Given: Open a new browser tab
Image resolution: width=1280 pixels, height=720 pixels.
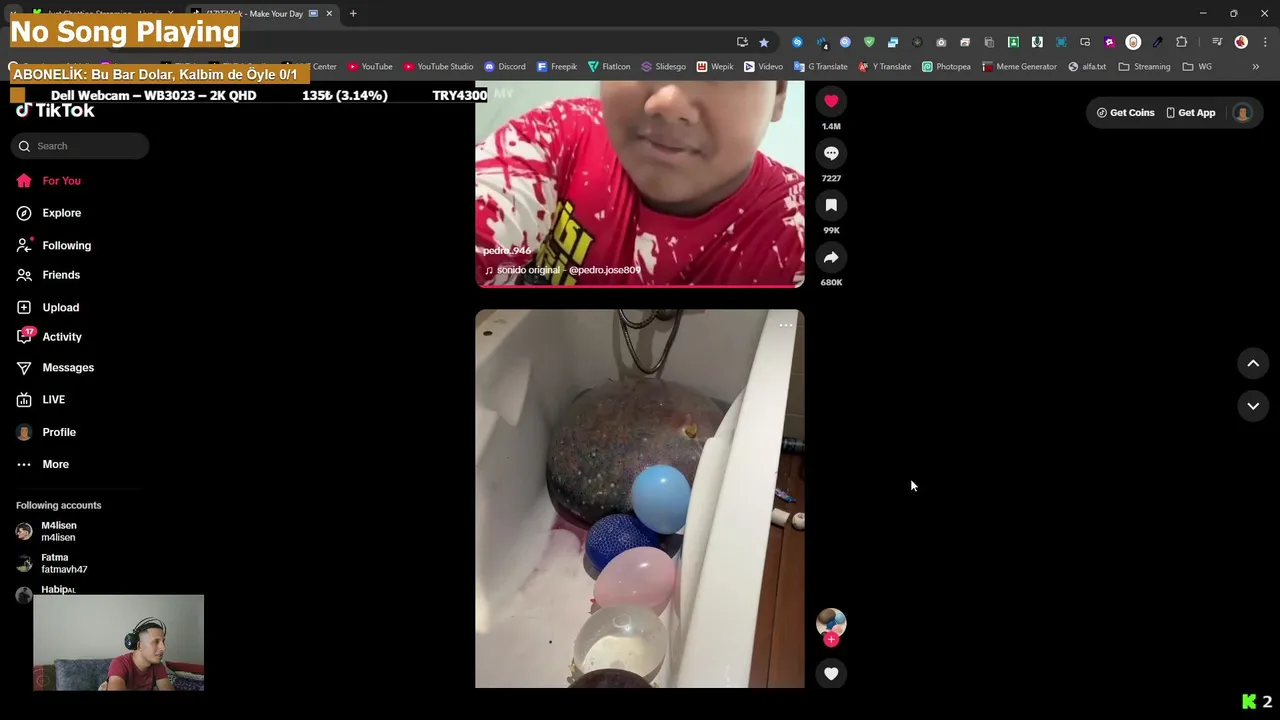Looking at the screenshot, I should tap(353, 13).
